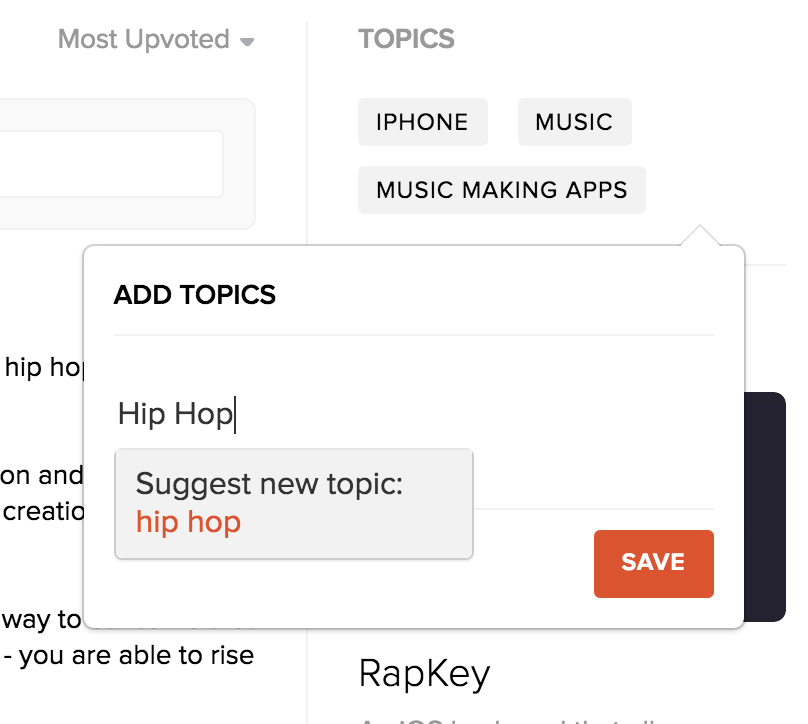Click the SAVE button in Add Topics
Screen dimensions: 808x724
[653, 564]
